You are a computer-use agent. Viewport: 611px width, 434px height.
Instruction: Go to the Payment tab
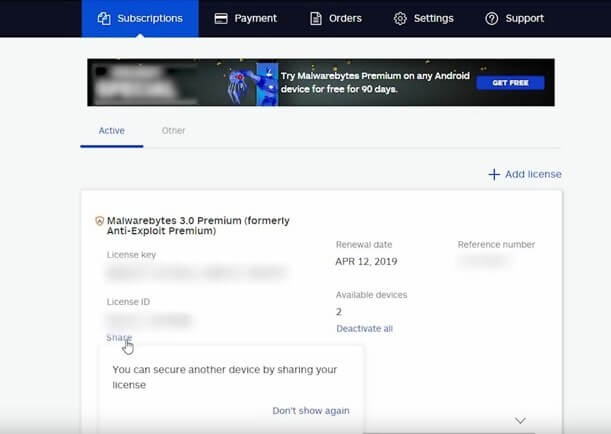click(x=245, y=18)
